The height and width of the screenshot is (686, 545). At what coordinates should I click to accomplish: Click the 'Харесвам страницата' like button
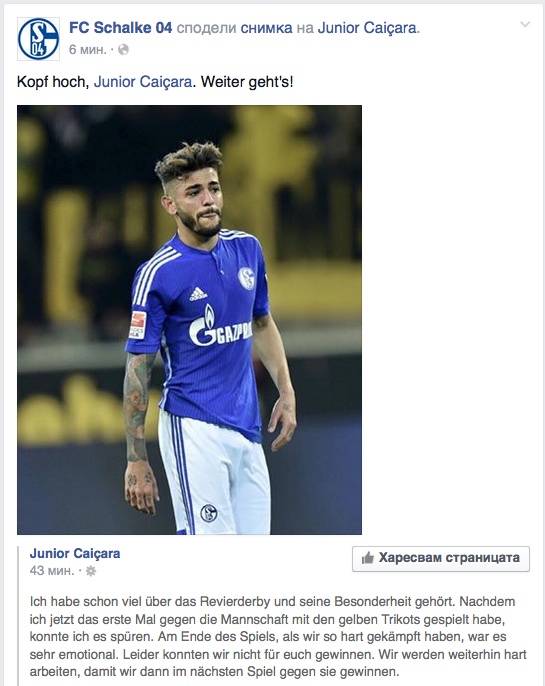click(441, 559)
